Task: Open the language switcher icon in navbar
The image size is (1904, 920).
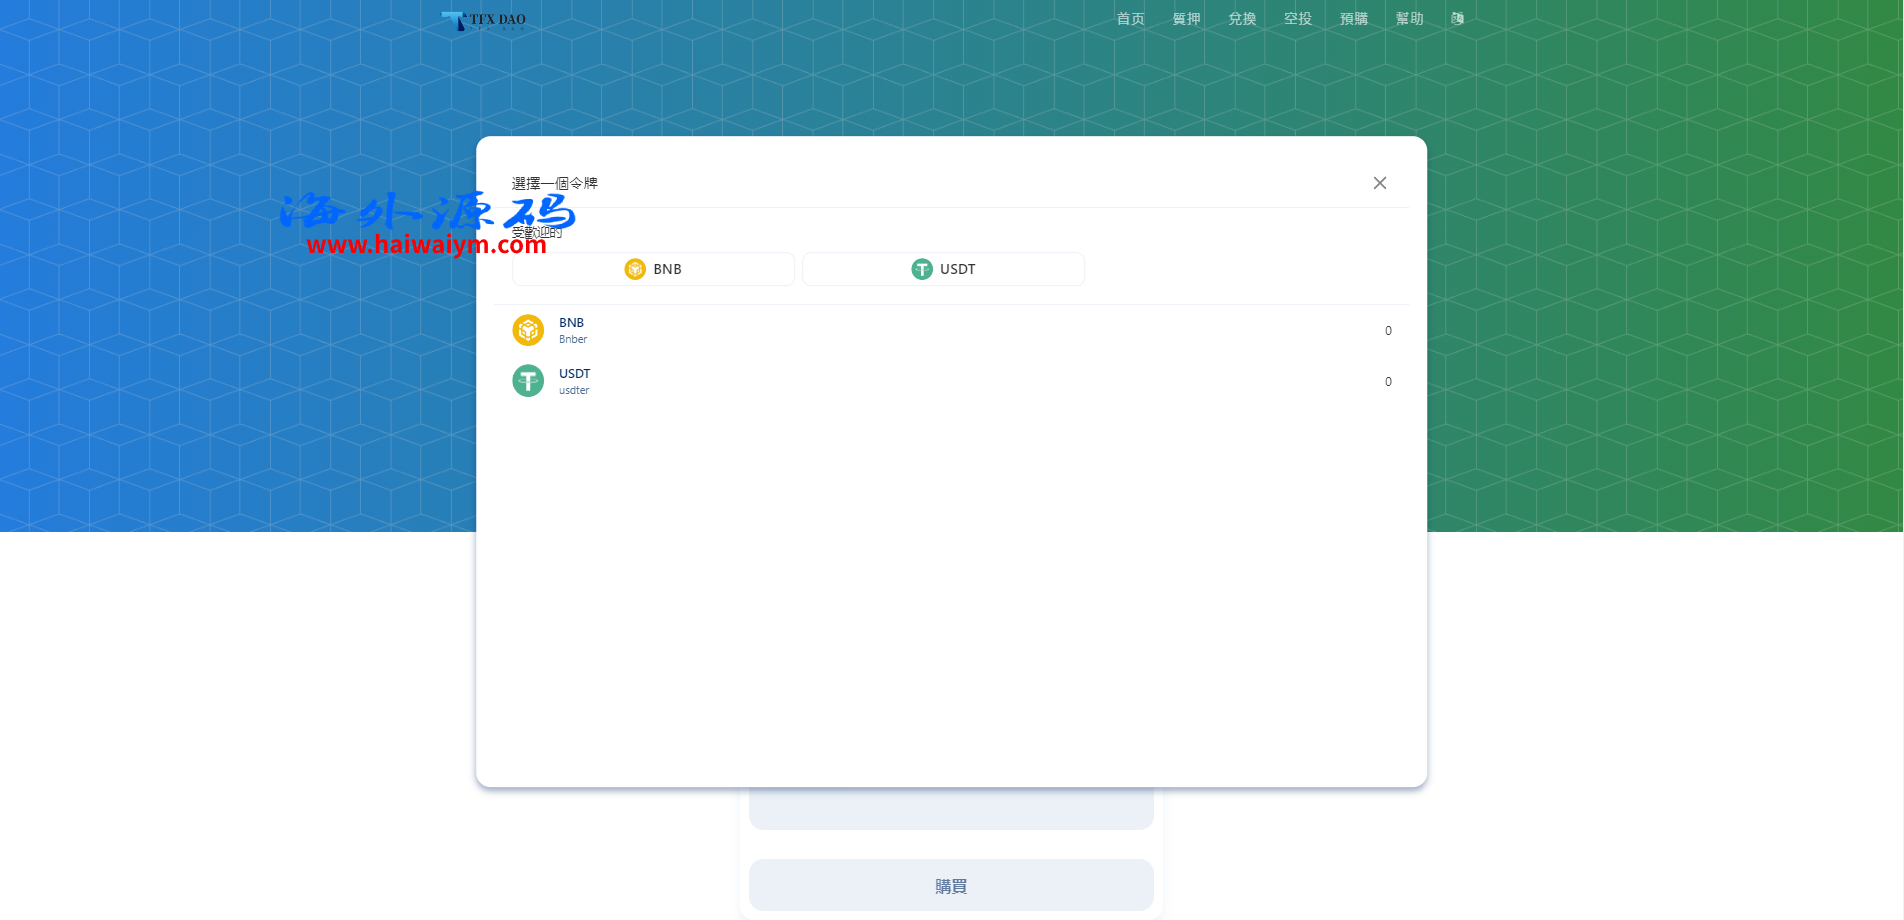Action: [1457, 19]
